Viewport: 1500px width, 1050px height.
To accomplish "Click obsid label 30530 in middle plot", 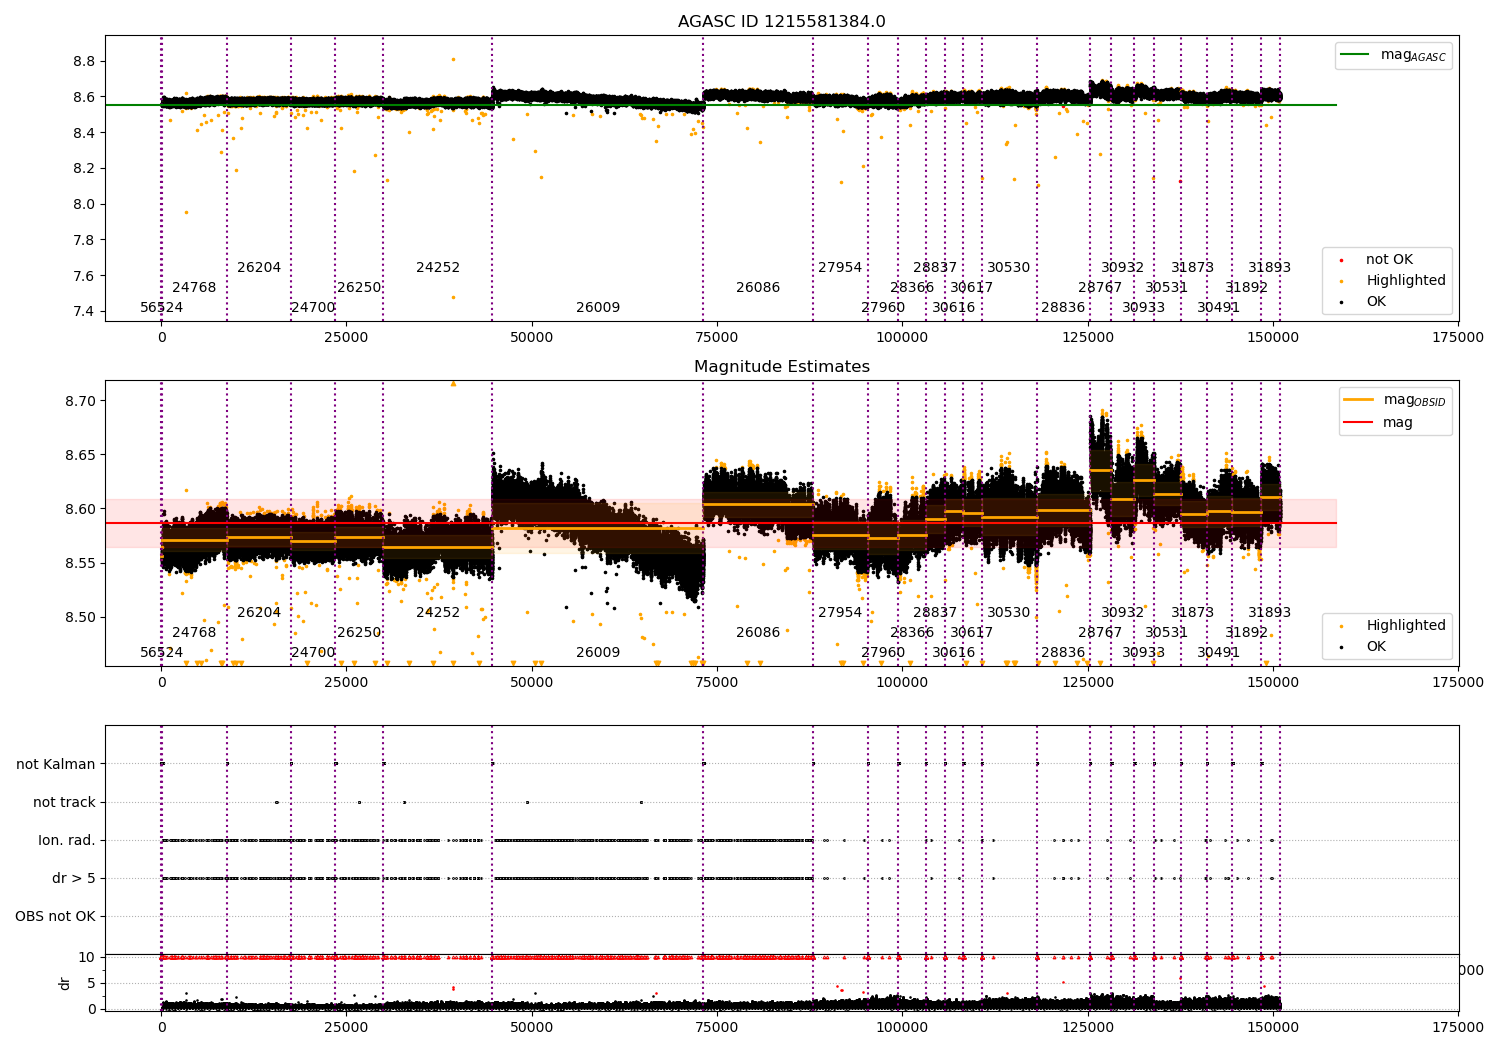I will 1008,612.
